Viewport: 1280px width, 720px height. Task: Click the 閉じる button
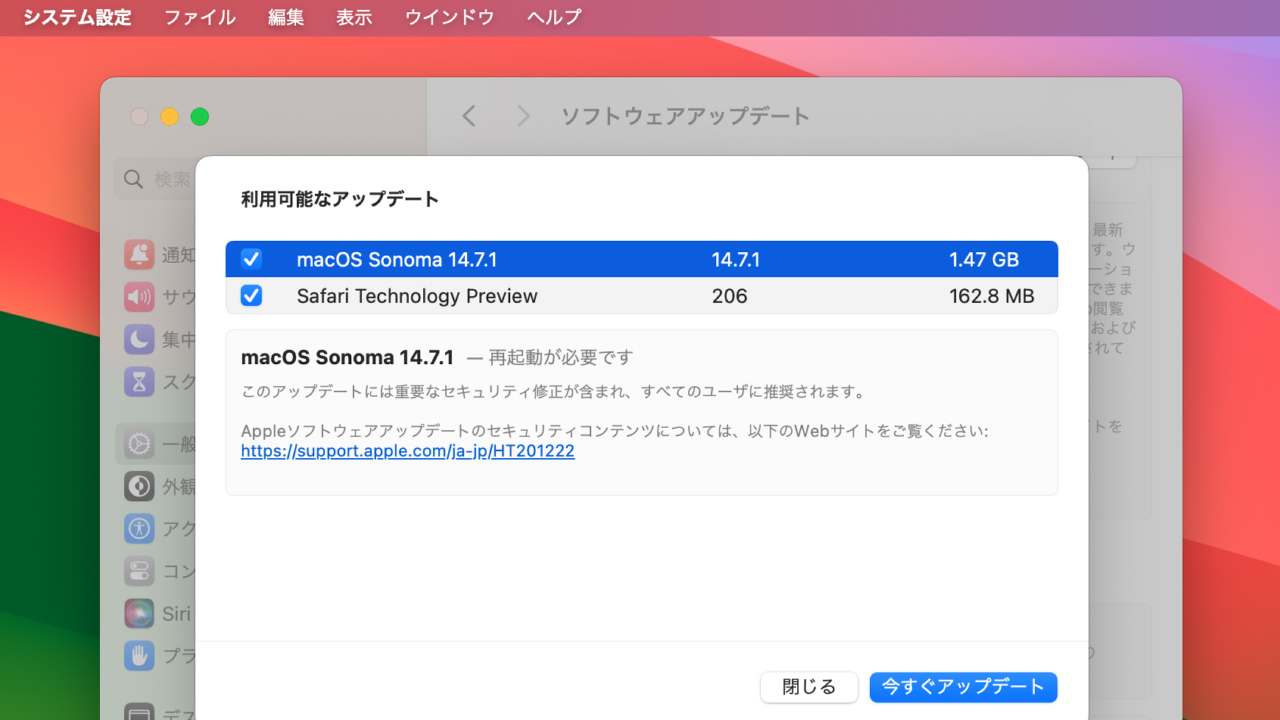809,687
